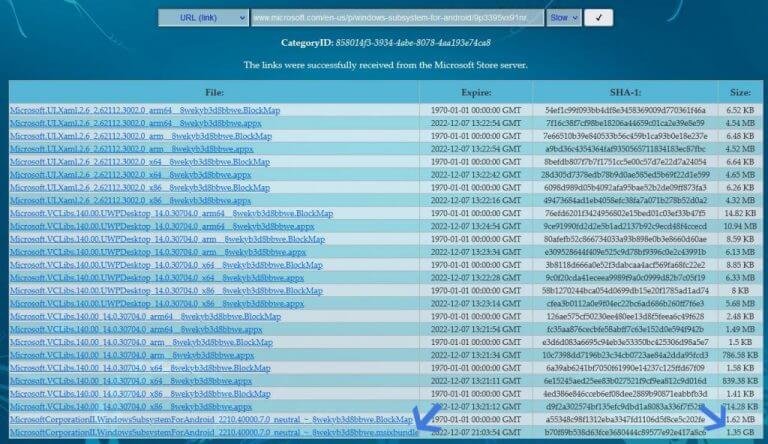This screenshot has height=444, width=768.
Task: Download WindowsSubsystemForAndroid msixbundle file
Action: pos(214,432)
